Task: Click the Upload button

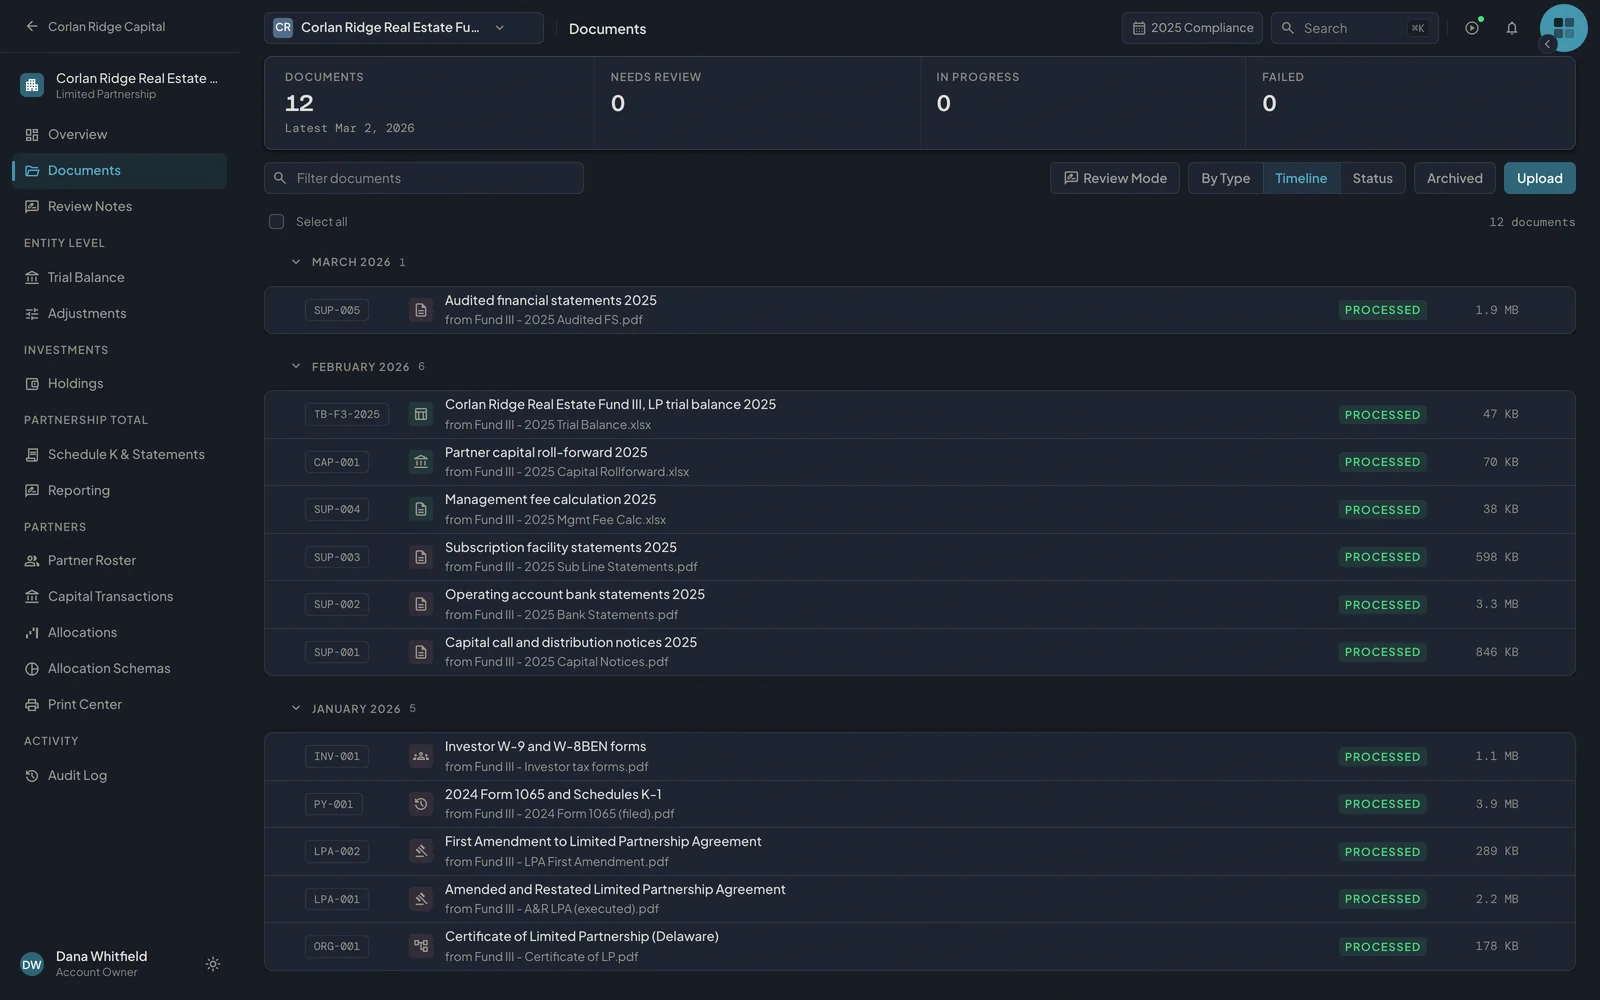Action: tap(1539, 178)
